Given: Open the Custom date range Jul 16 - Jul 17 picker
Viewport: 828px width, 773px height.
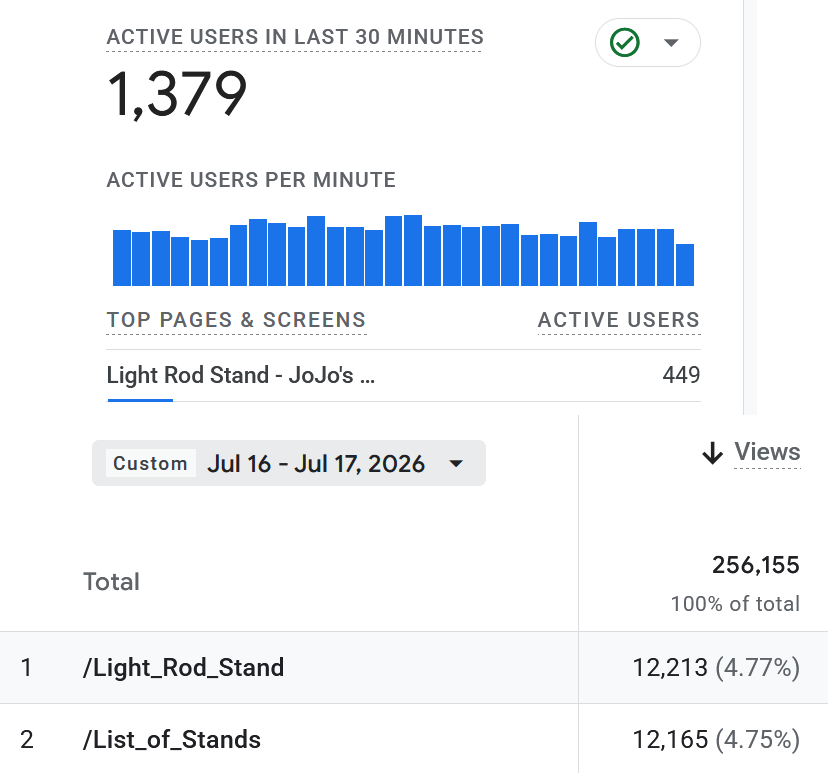Looking at the screenshot, I should tap(289, 463).
